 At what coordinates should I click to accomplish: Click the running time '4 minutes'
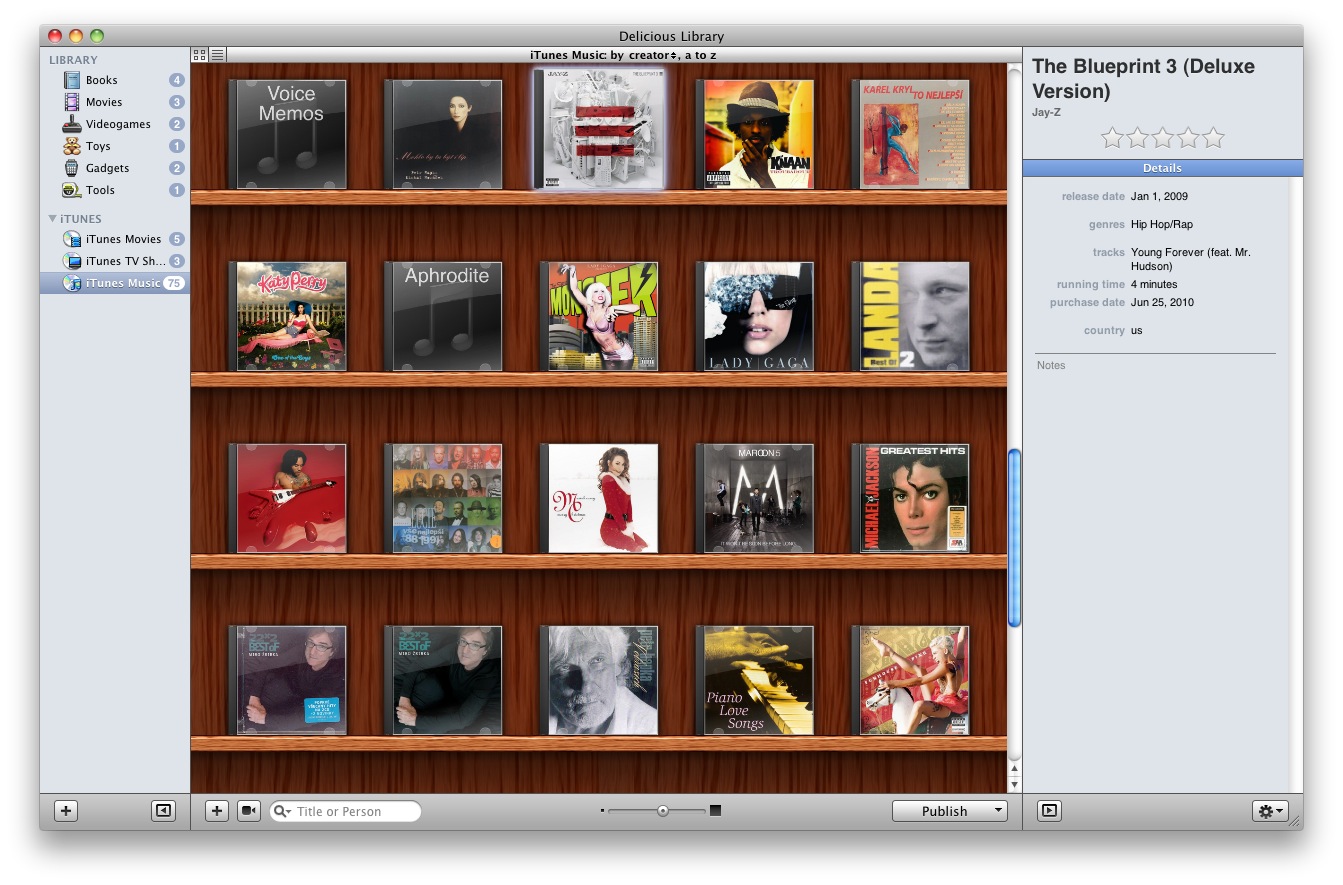point(1156,284)
